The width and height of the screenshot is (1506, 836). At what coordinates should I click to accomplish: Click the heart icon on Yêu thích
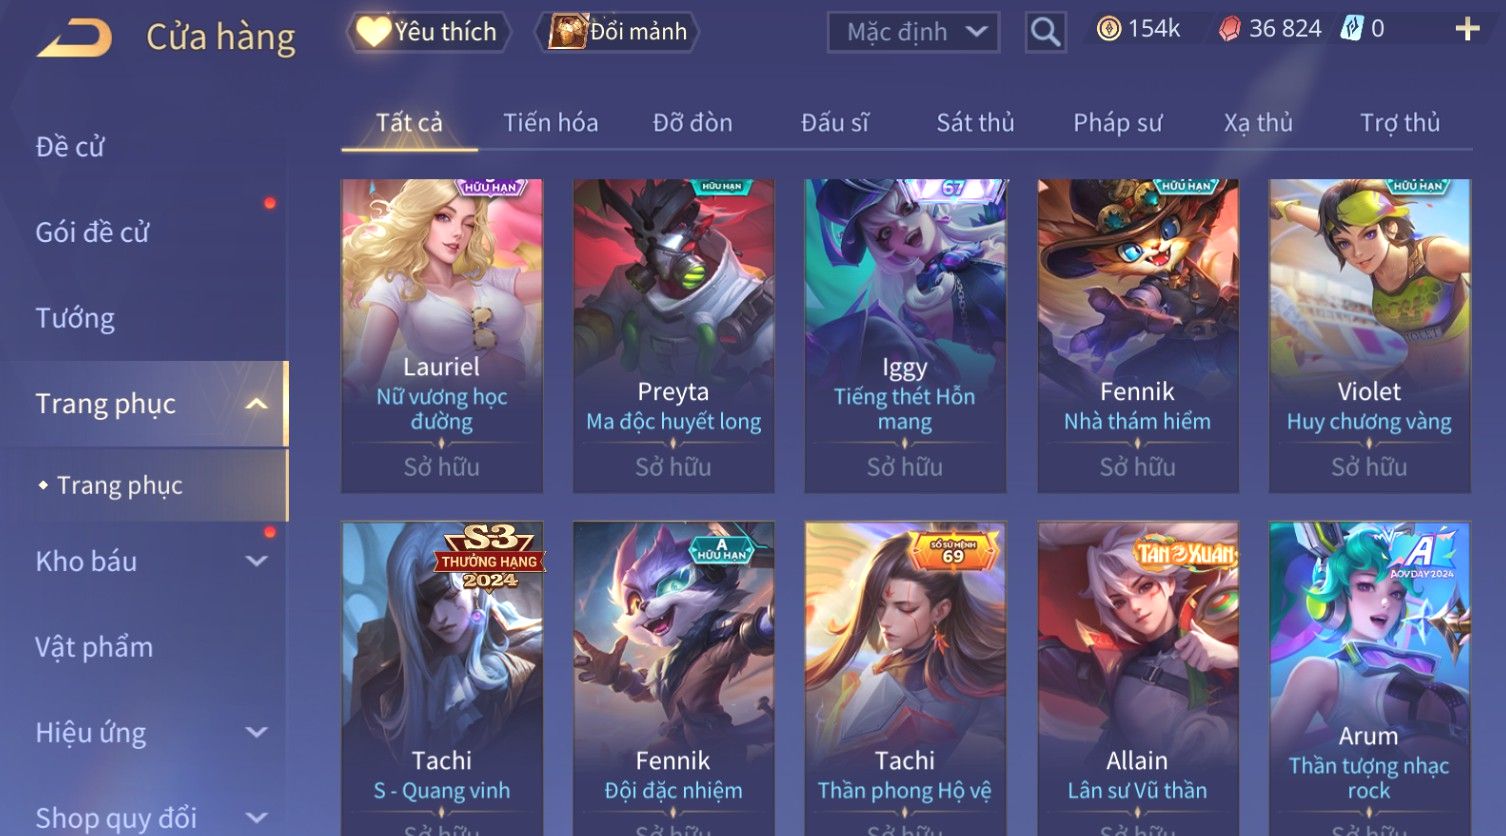pos(373,31)
